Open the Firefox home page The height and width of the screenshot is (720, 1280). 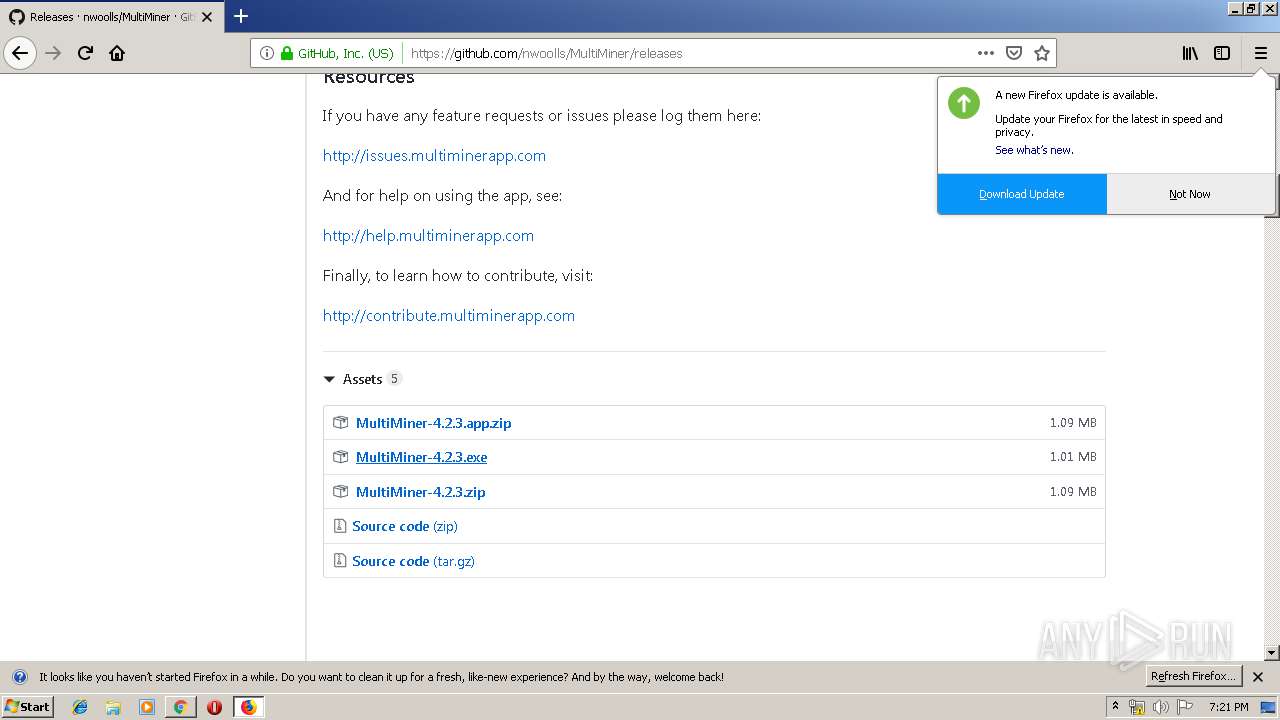[x=117, y=53]
